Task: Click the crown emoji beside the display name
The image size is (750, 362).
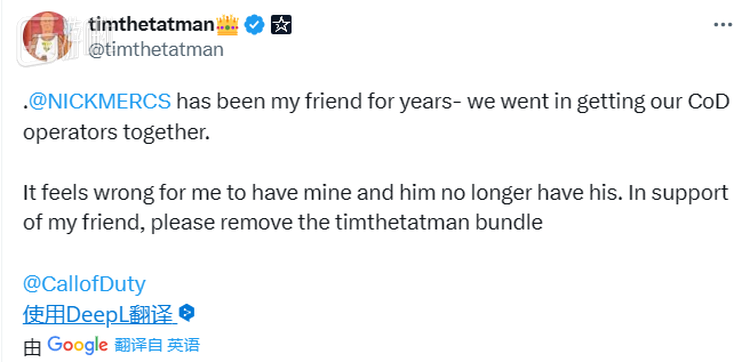Action: coord(227,24)
